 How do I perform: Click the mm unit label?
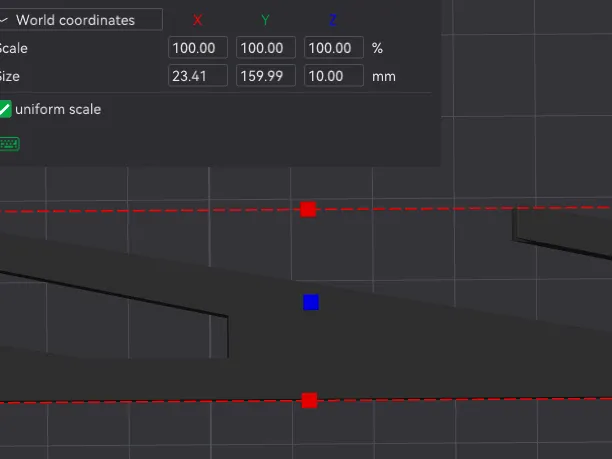pos(384,76)
